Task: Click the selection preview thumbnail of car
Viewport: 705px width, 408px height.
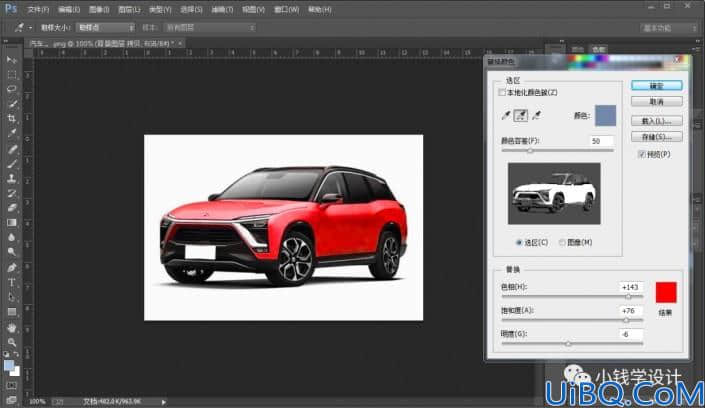Action: point(554,193)
